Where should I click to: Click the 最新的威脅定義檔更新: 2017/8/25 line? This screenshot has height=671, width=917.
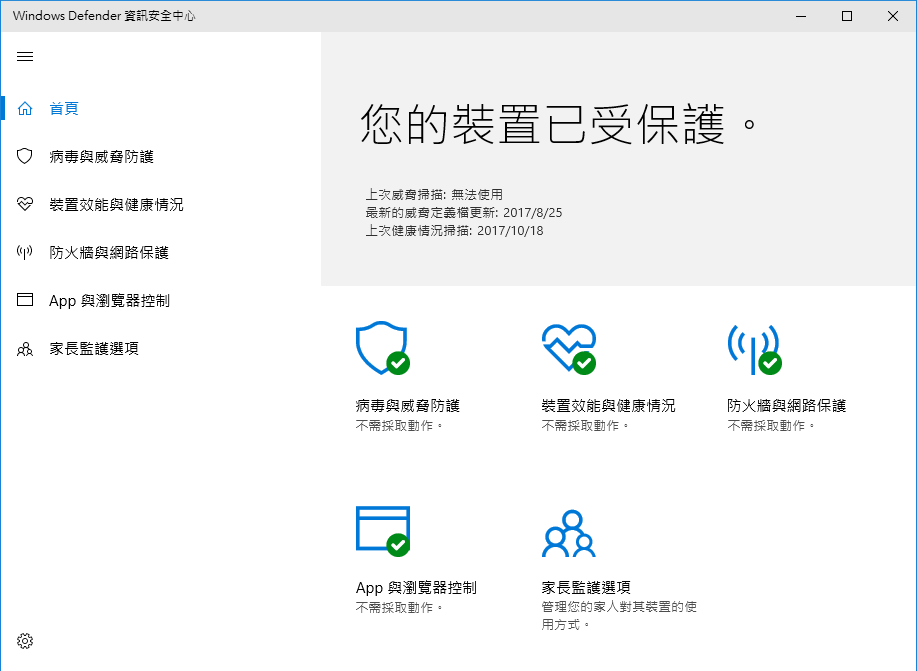point(464,212)
